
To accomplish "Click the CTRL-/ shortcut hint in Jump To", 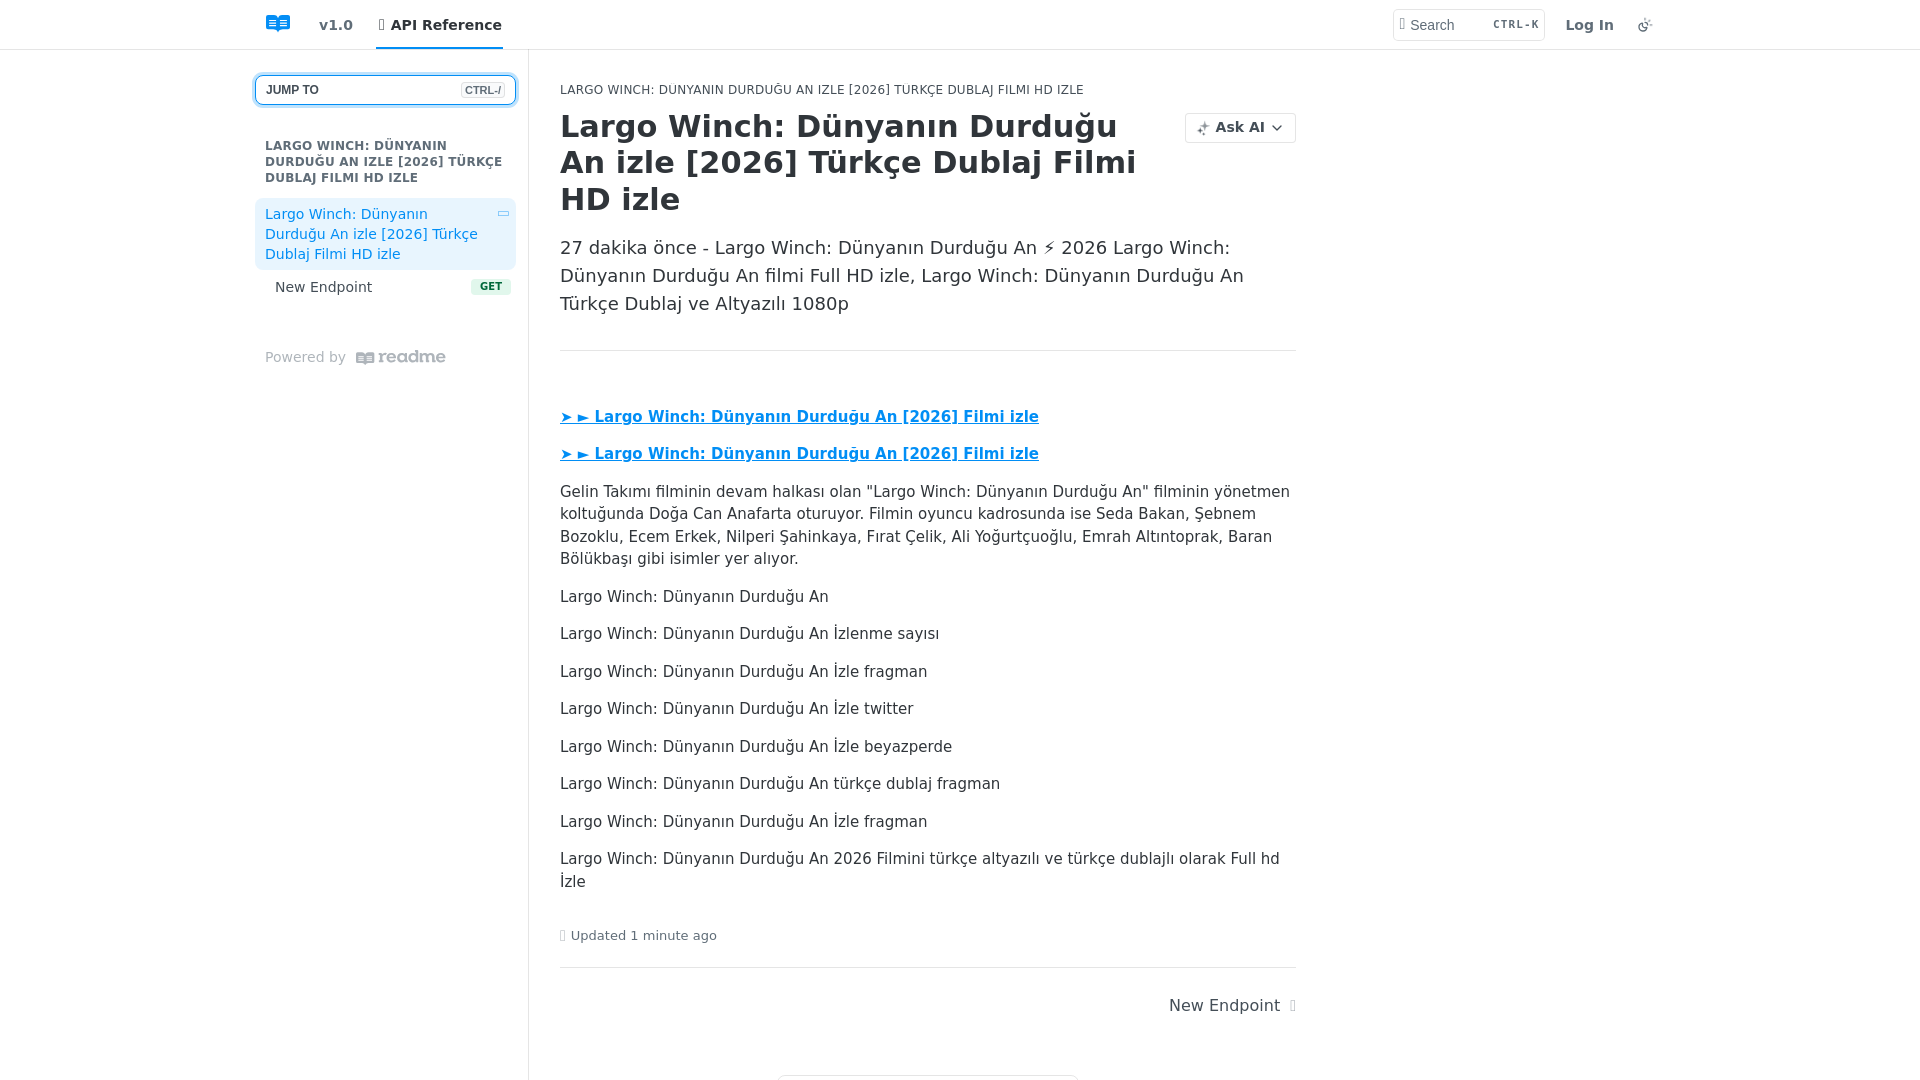I will tap(483, 90).
